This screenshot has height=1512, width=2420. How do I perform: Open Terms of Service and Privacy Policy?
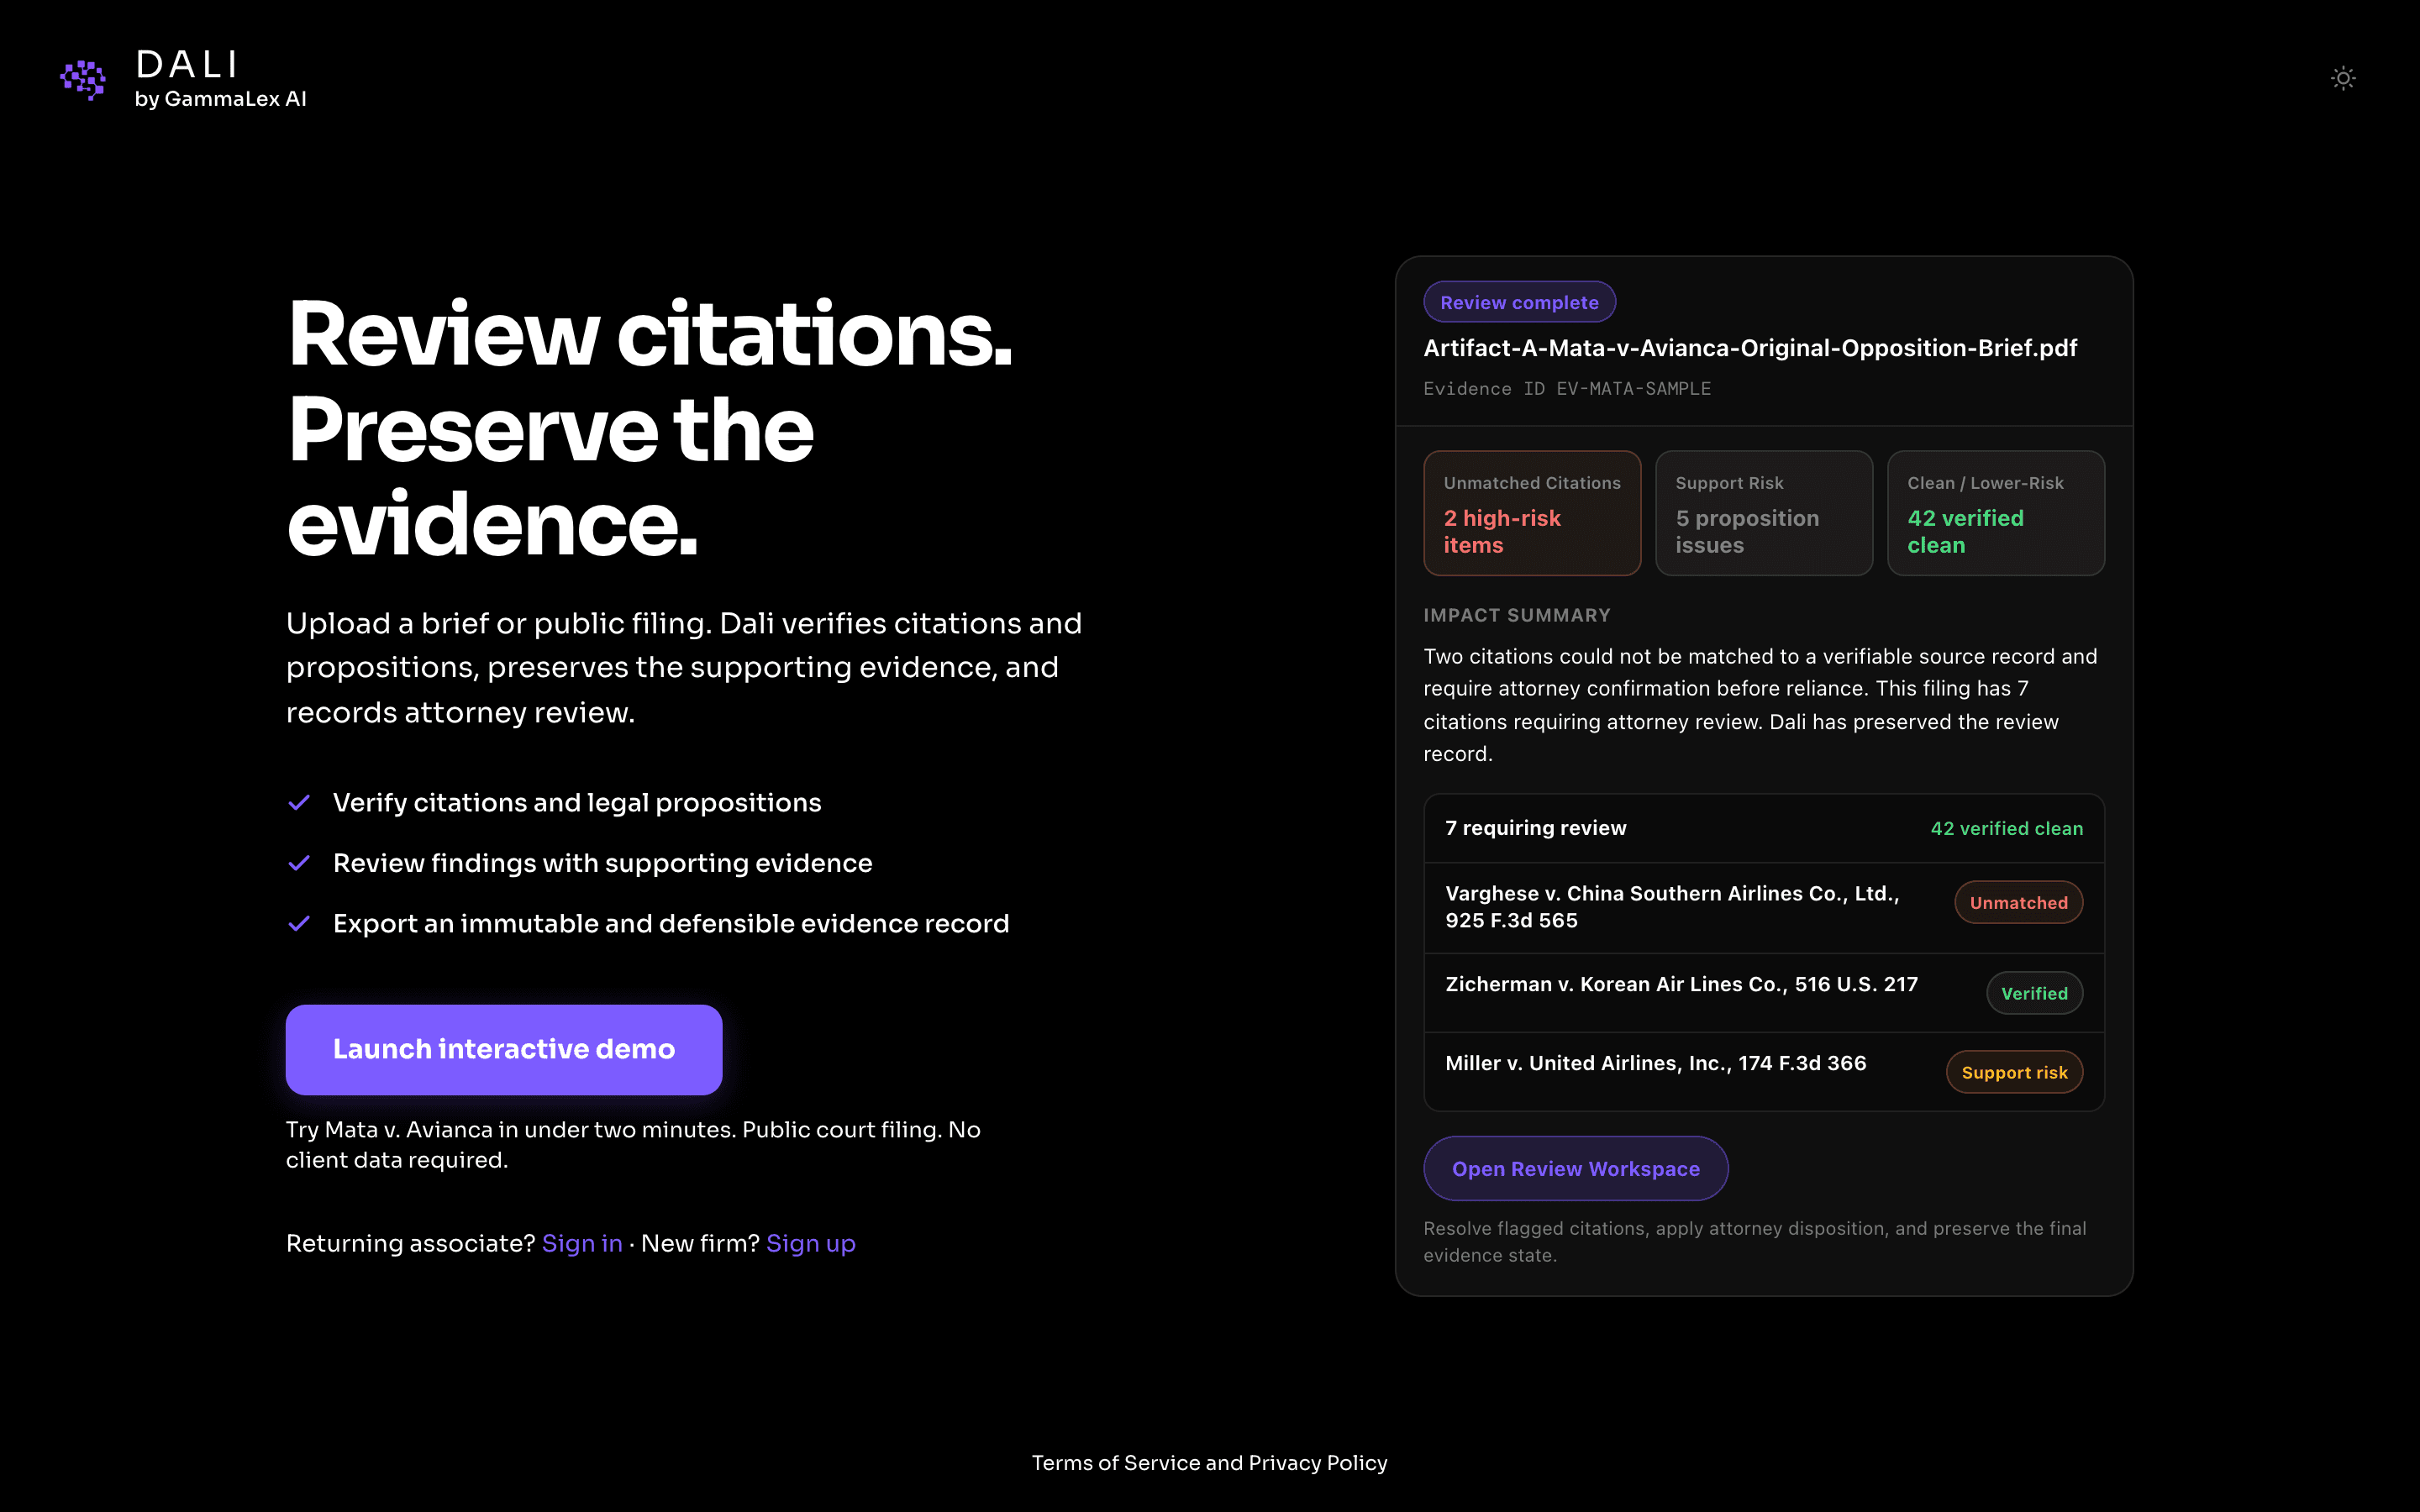[1209, 1462]
